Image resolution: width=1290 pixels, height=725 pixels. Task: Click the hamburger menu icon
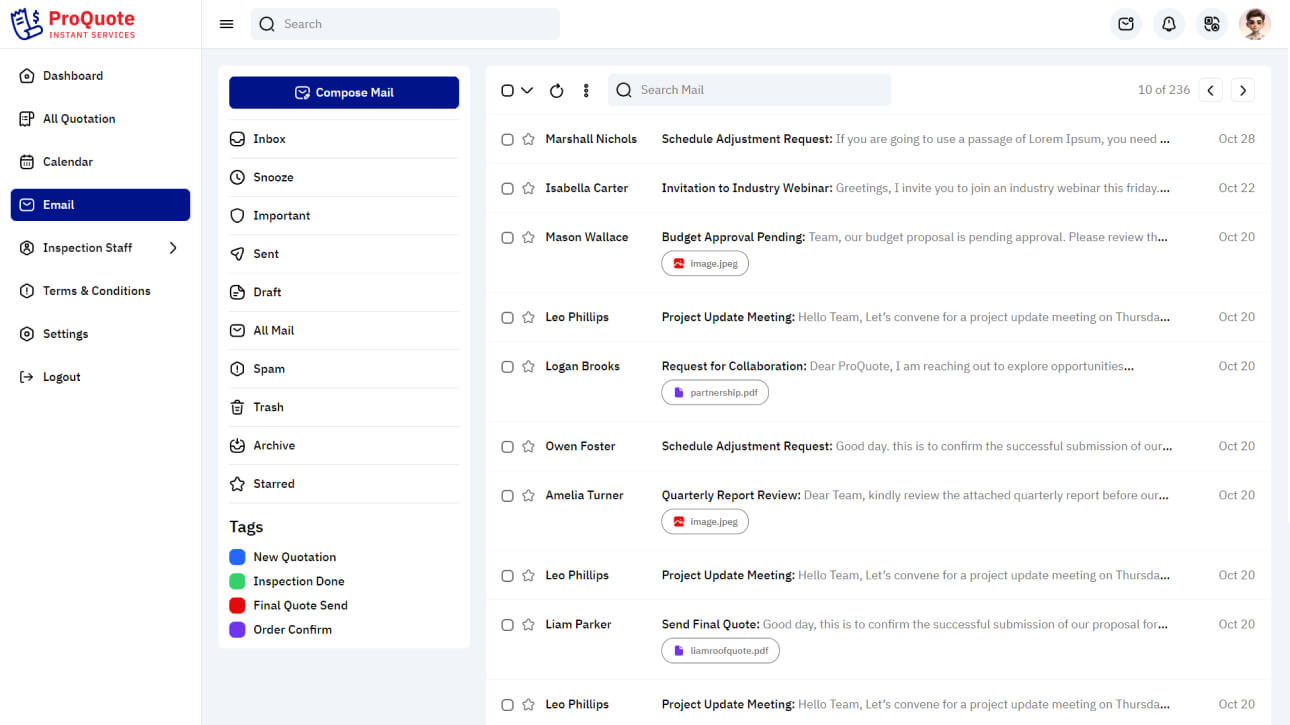(226, 24)
